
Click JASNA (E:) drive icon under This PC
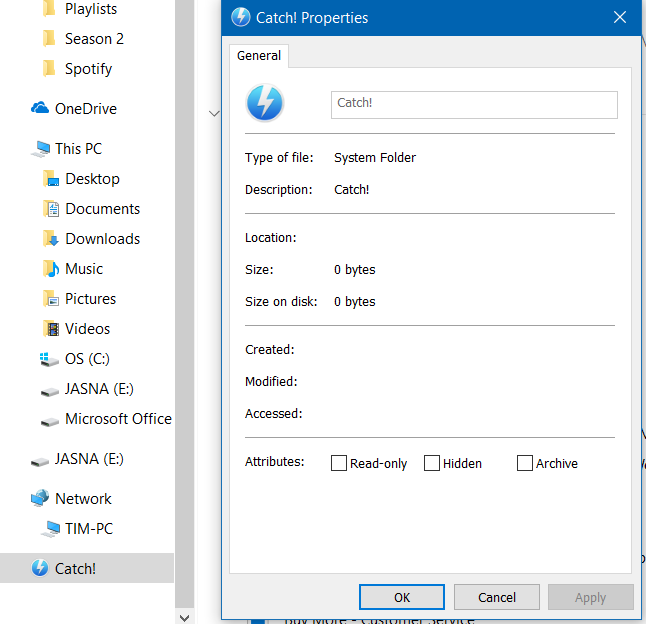tap(50, 392)
